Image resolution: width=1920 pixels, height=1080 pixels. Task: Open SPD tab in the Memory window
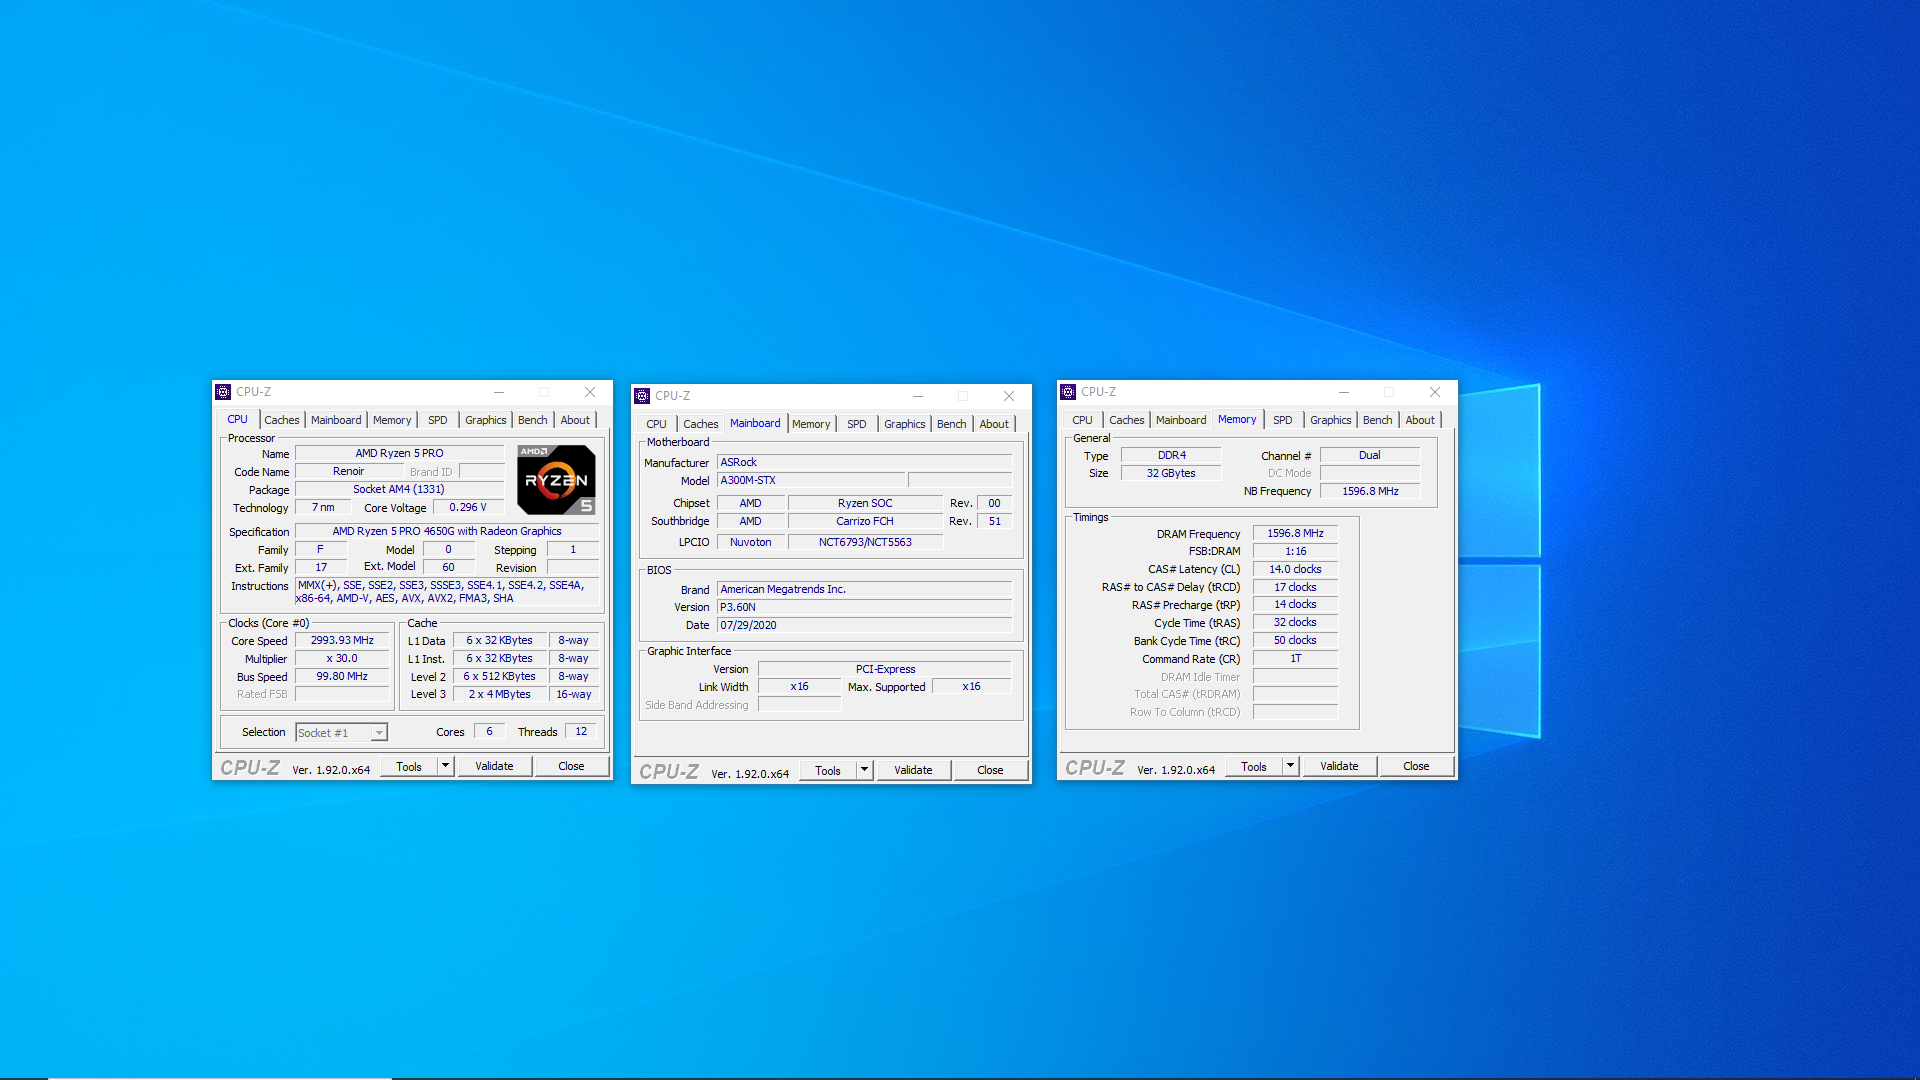(x=1282, y=420)
